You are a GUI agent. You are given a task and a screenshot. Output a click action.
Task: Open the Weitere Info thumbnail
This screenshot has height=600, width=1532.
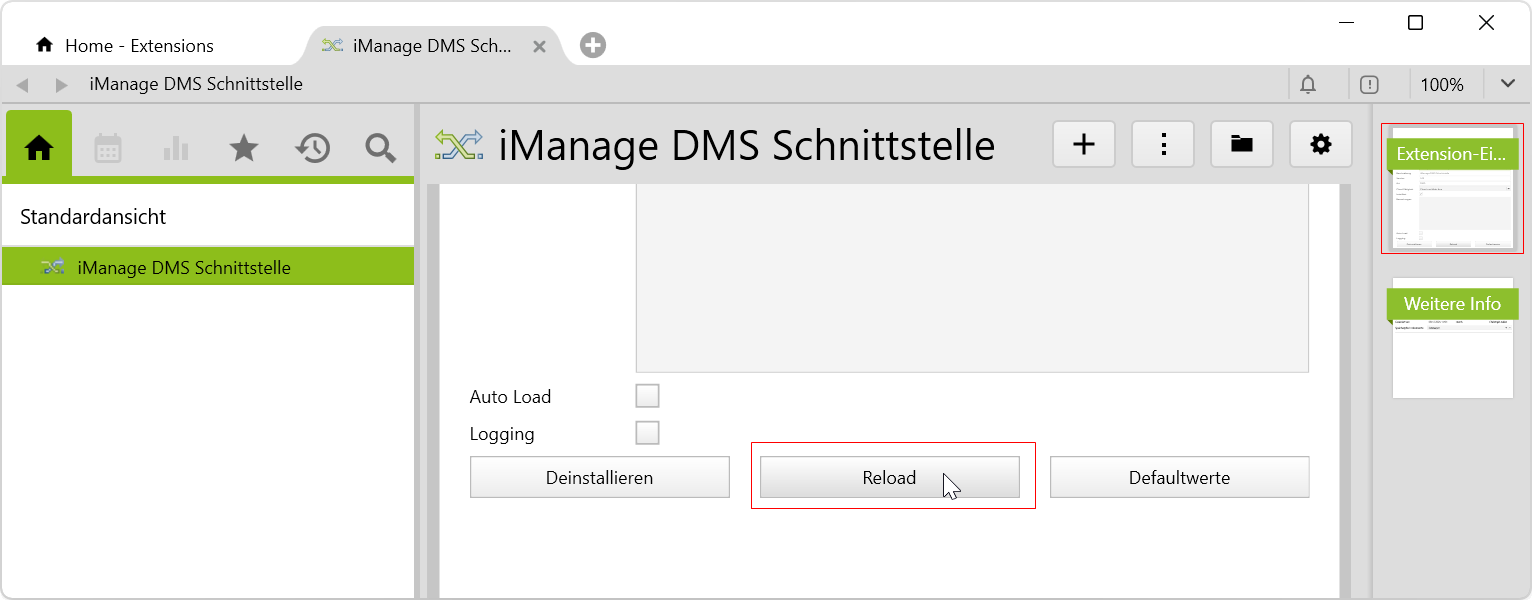[x=1452, y=338]
